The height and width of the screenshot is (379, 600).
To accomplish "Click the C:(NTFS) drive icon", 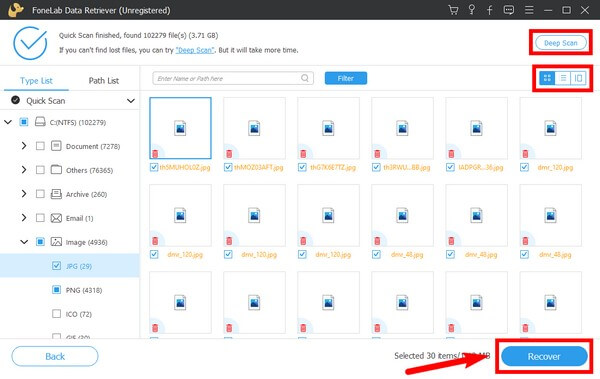I will click(40, 122).
